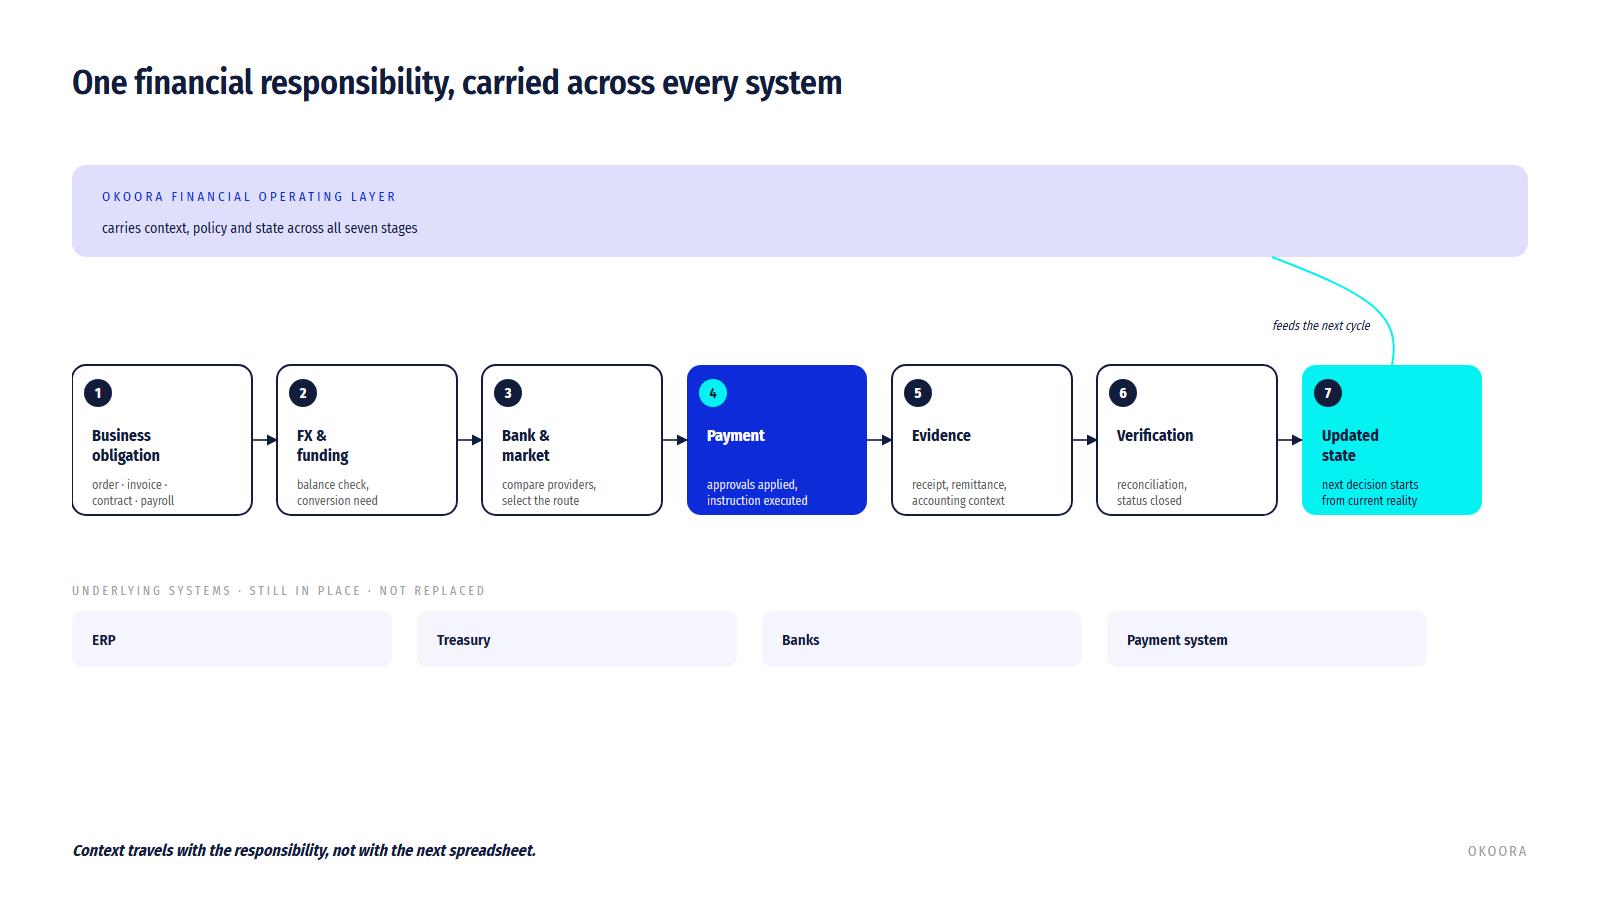Select the Updated state heading in the cyan card
Image resolution: width=1600 pixels, height=900 pixels.
coord(1350,445)
